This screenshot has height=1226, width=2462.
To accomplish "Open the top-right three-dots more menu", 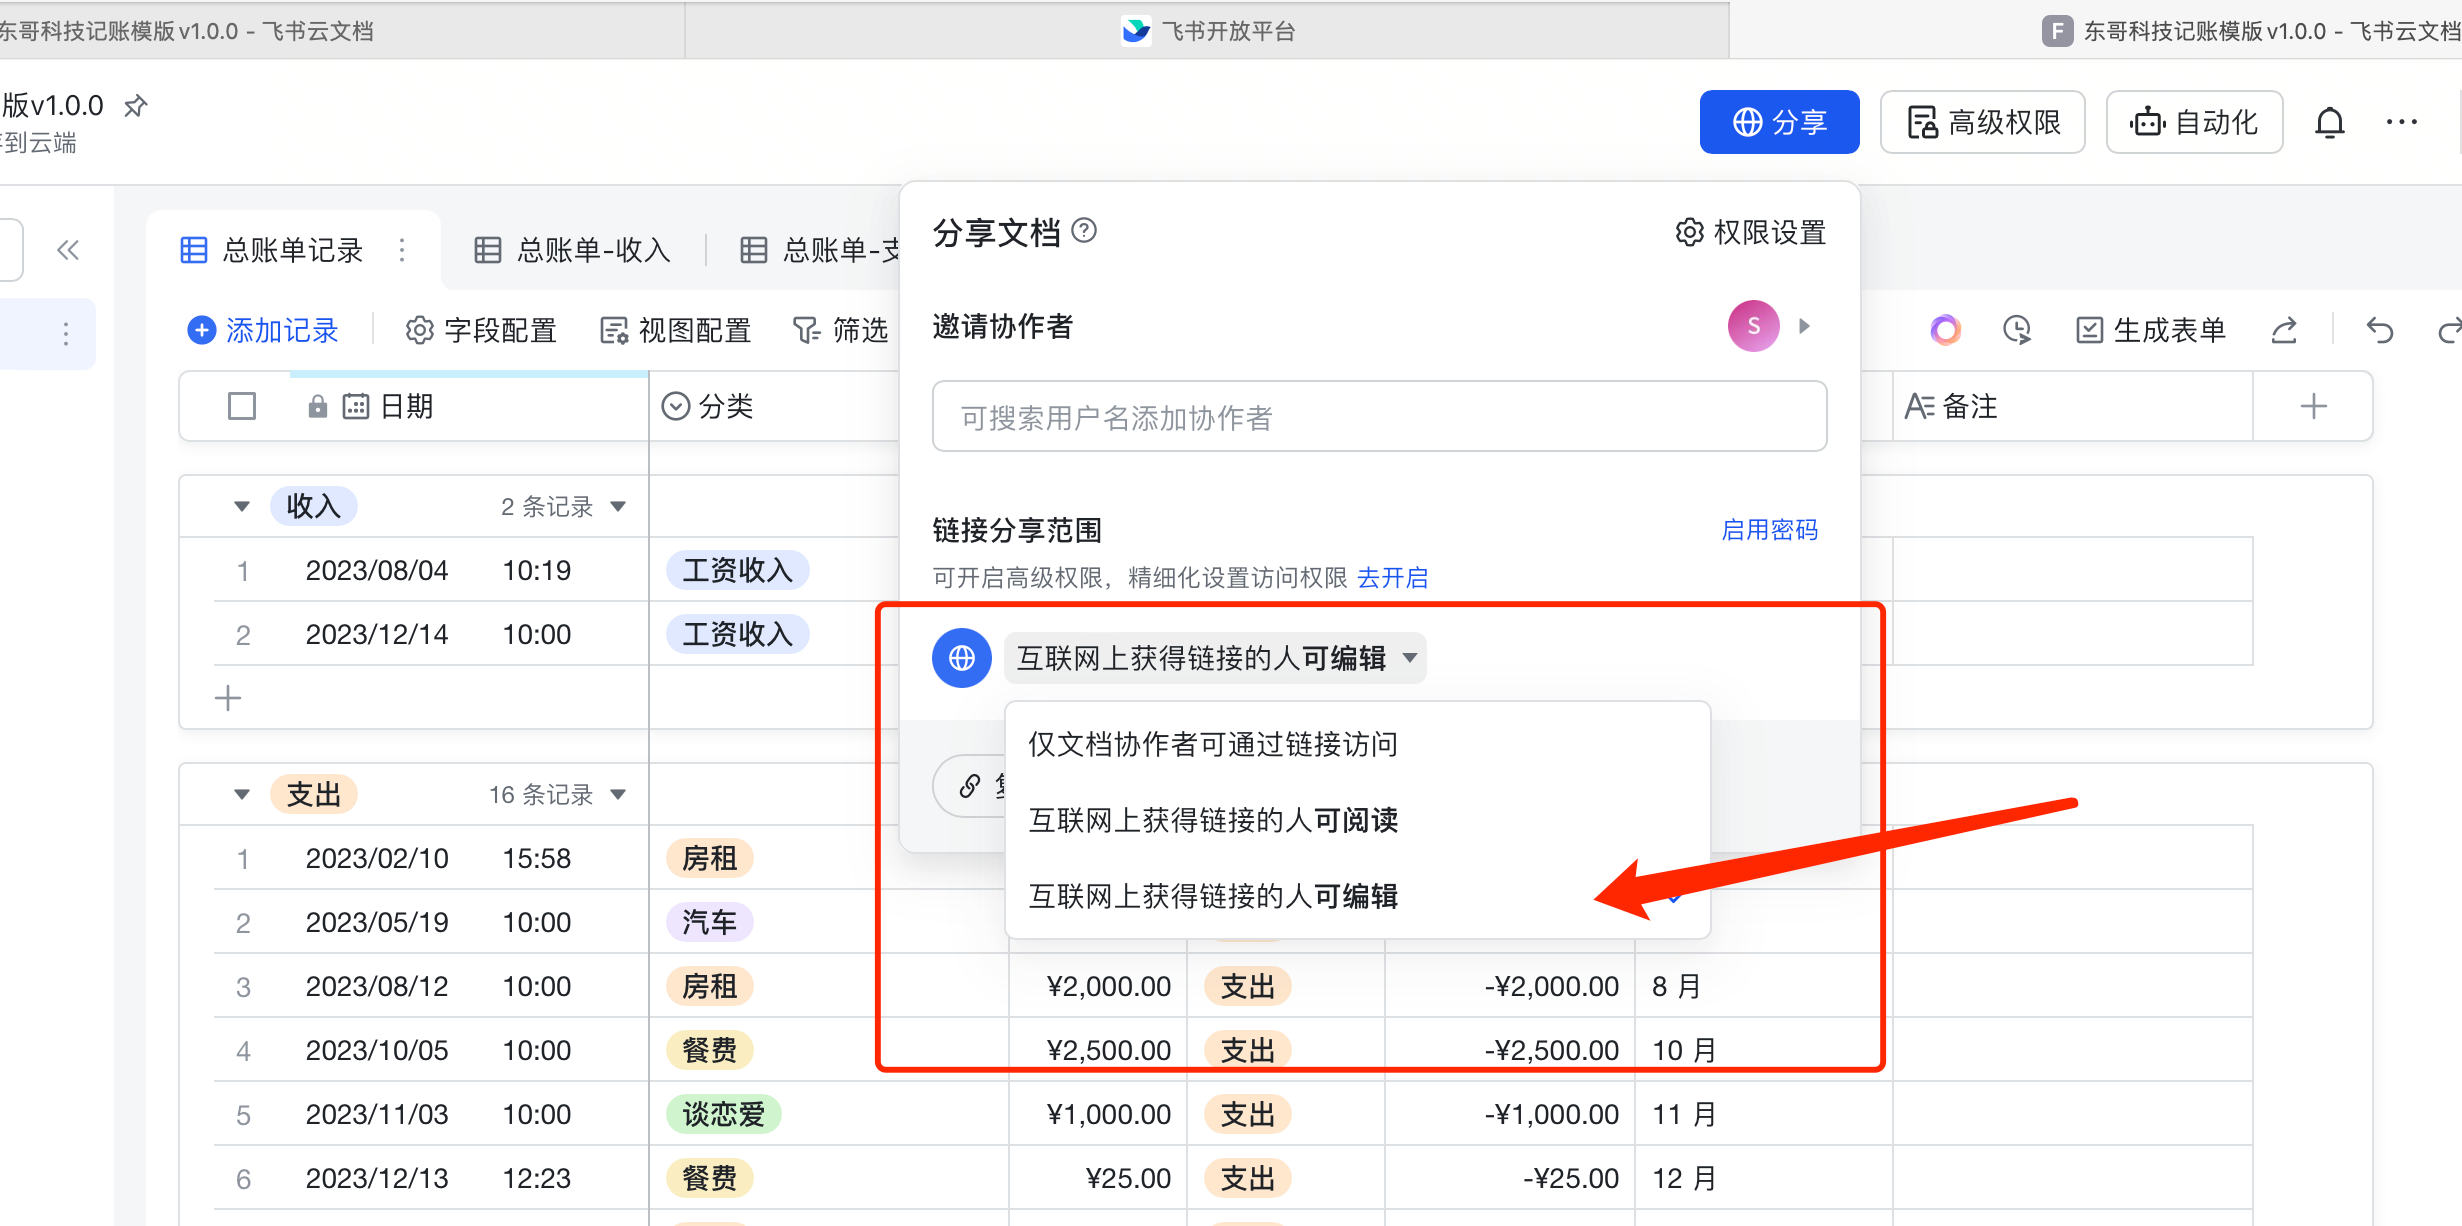I will 2401,122.
